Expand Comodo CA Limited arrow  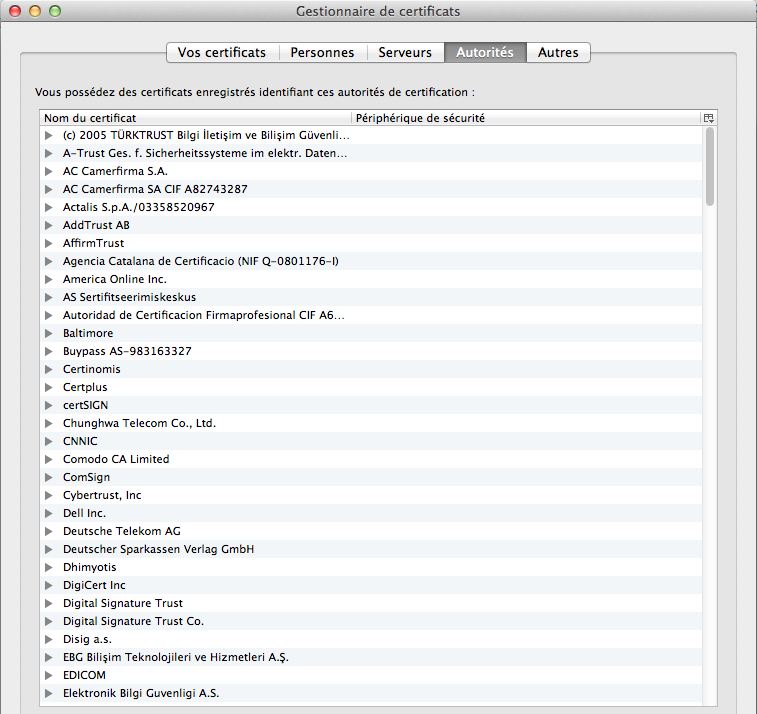pos(48,459)
